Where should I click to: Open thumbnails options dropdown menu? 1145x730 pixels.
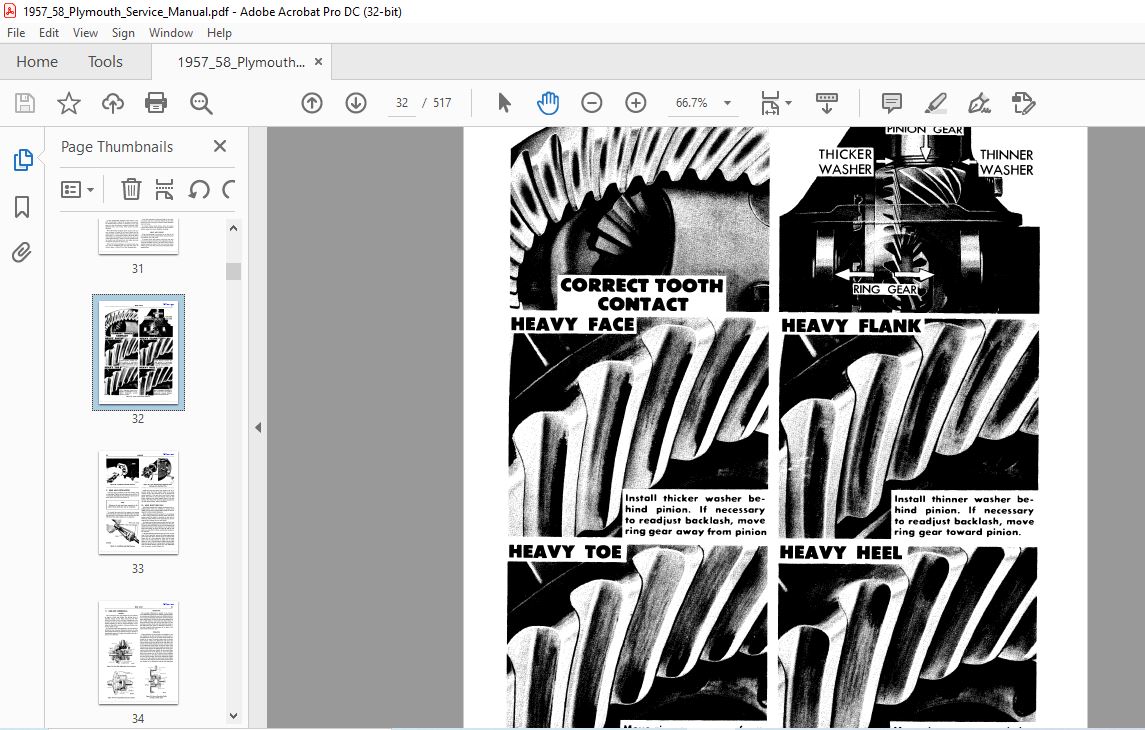(77, 190)
